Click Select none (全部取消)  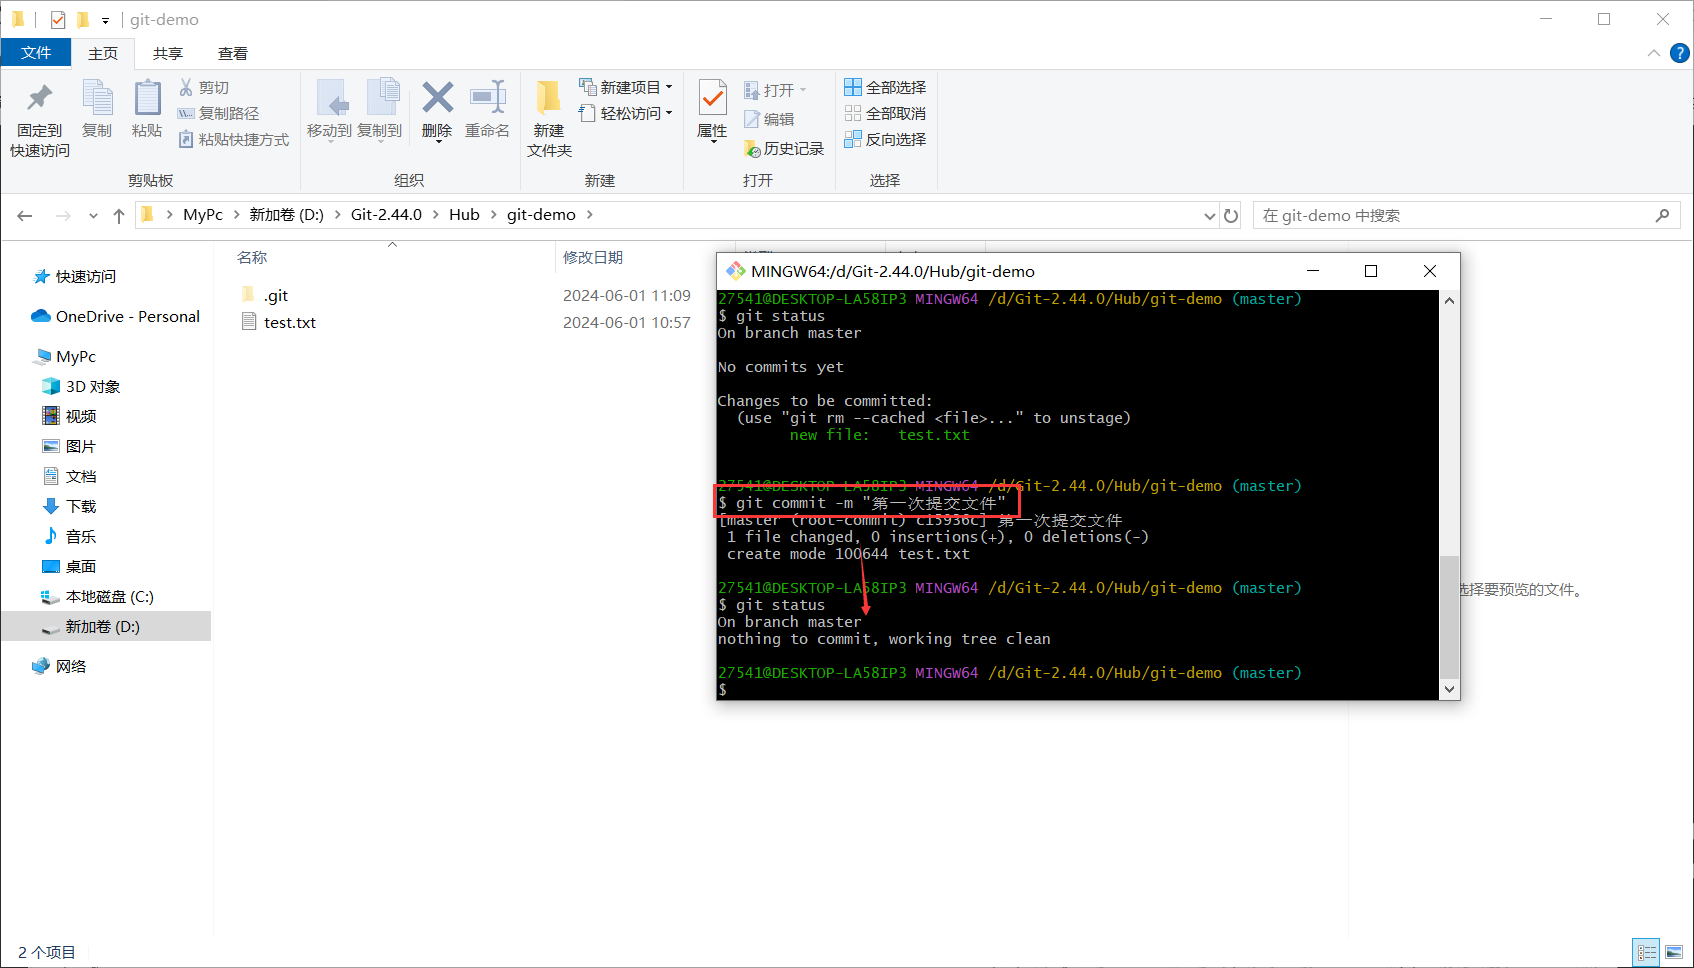pyautogui.click(x=885, y=113)
